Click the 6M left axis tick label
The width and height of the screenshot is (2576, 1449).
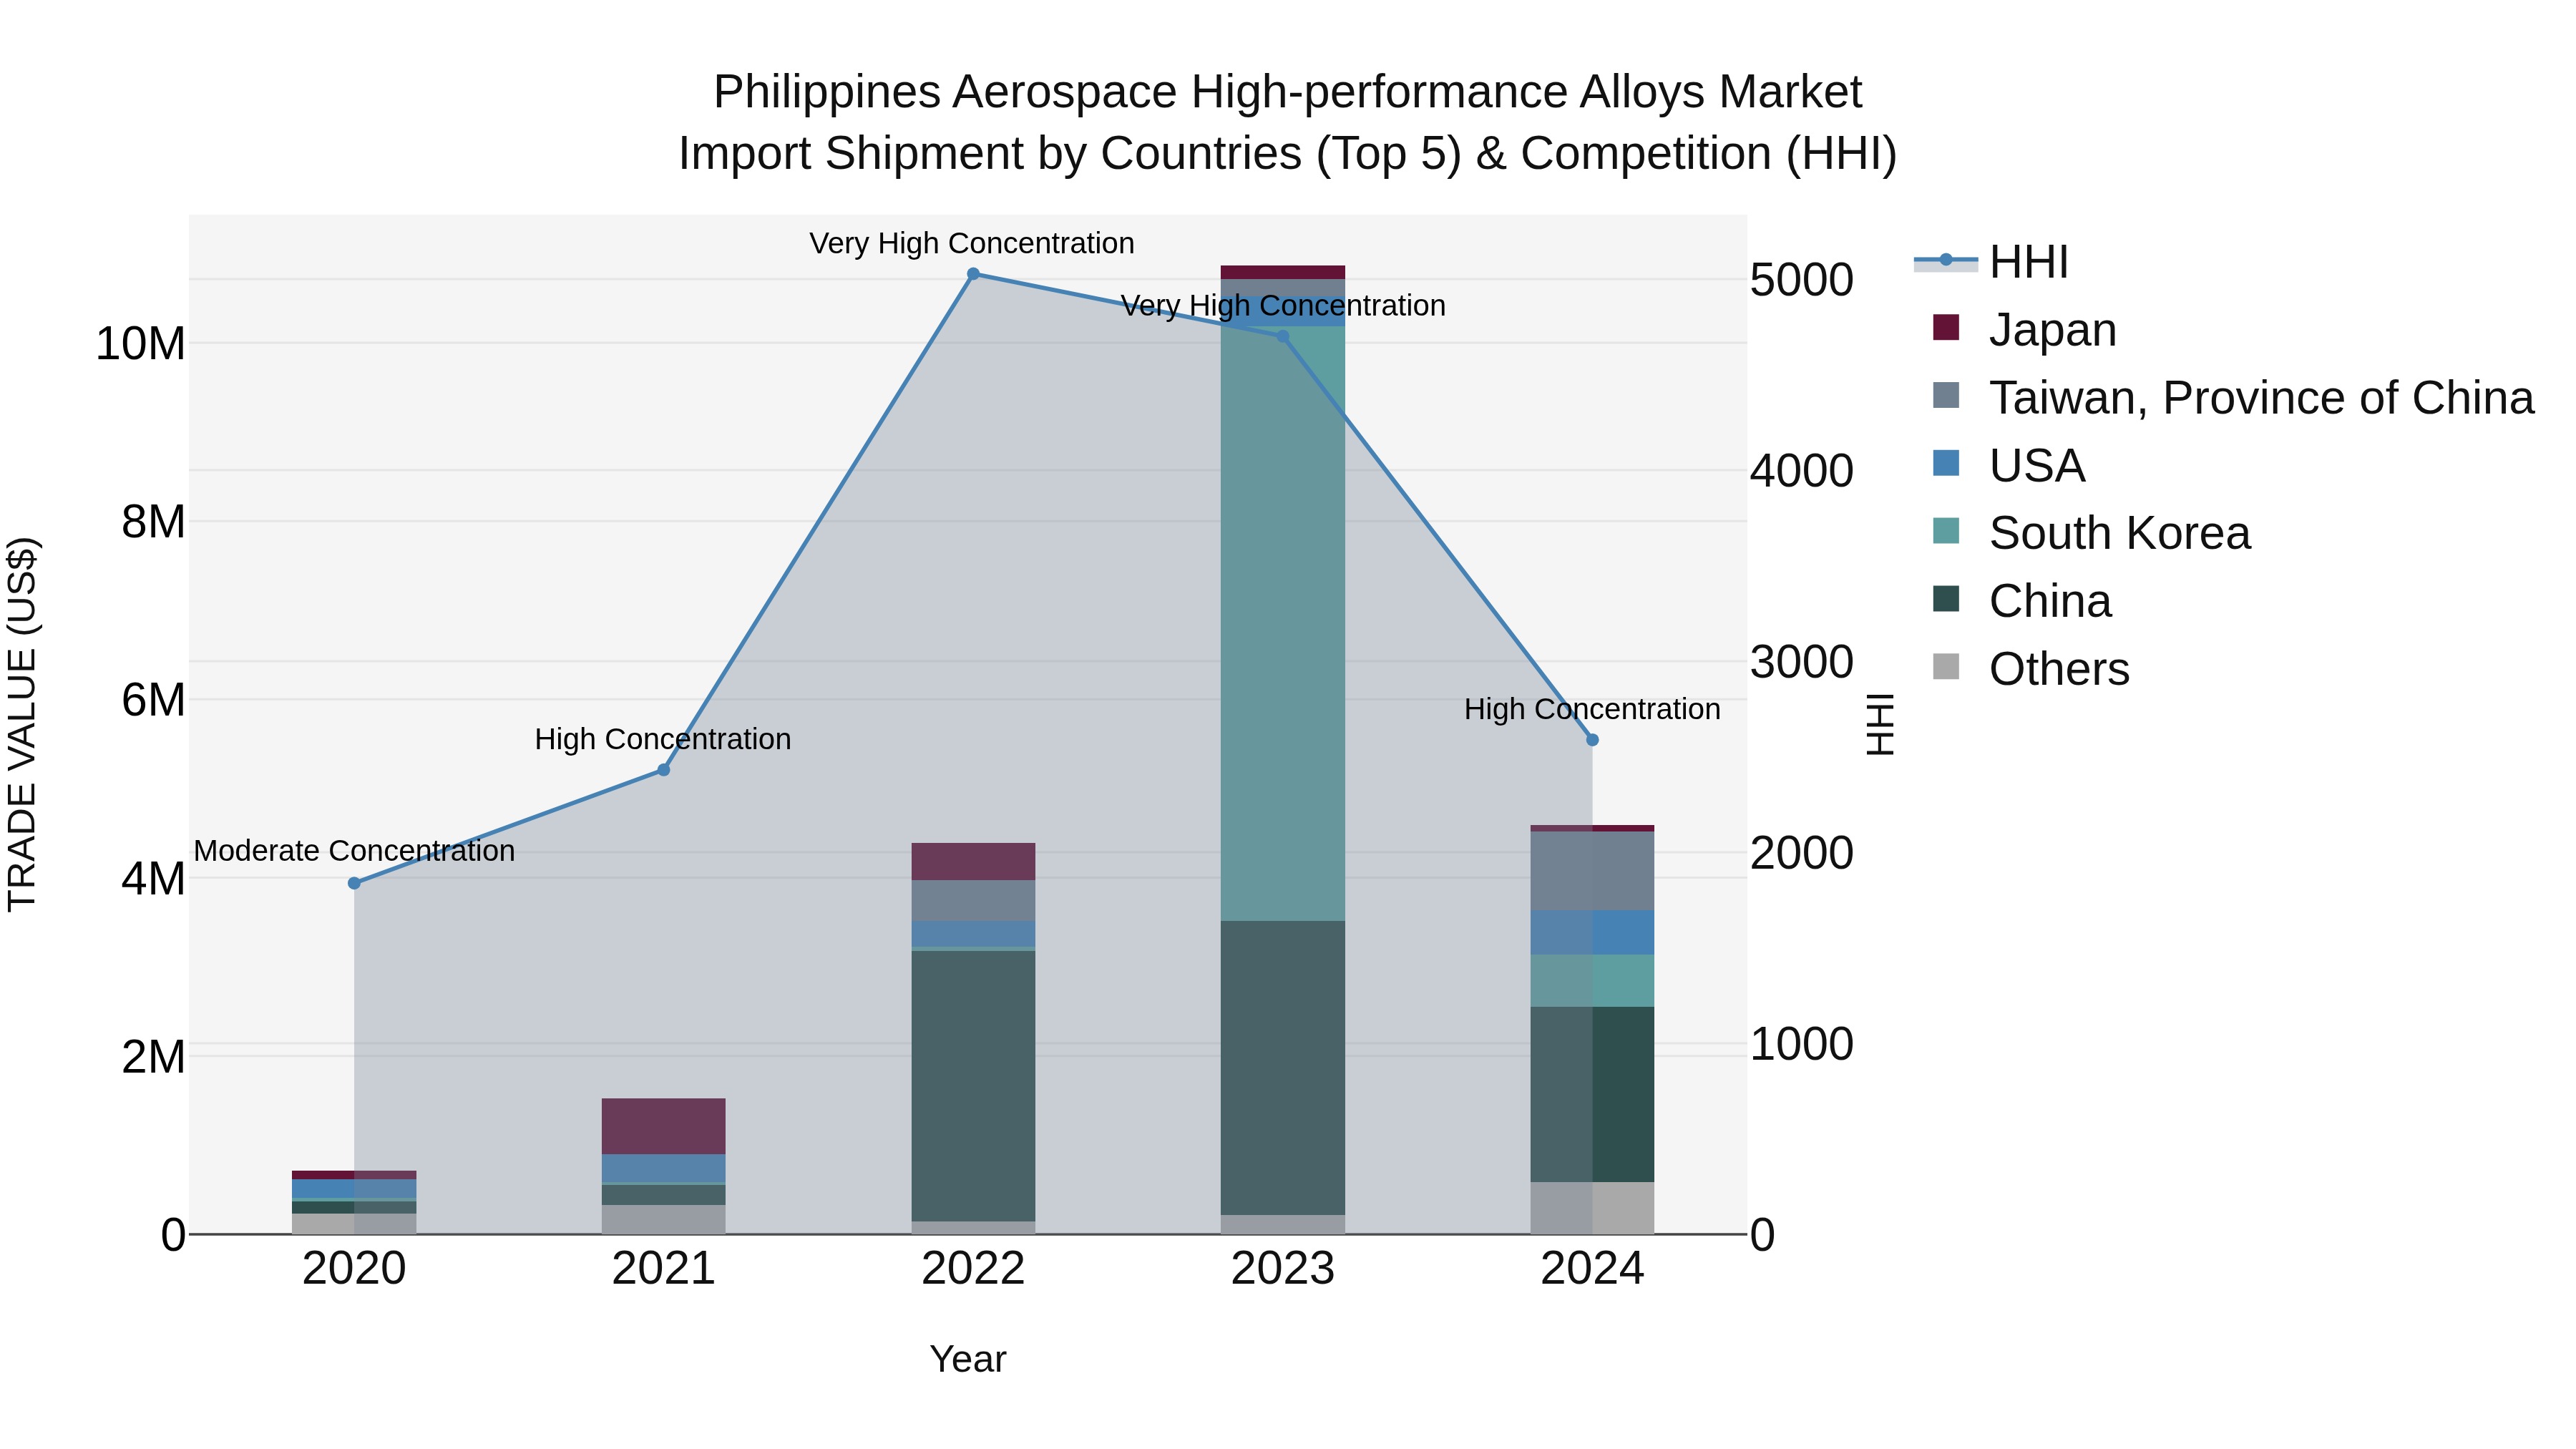153,700
